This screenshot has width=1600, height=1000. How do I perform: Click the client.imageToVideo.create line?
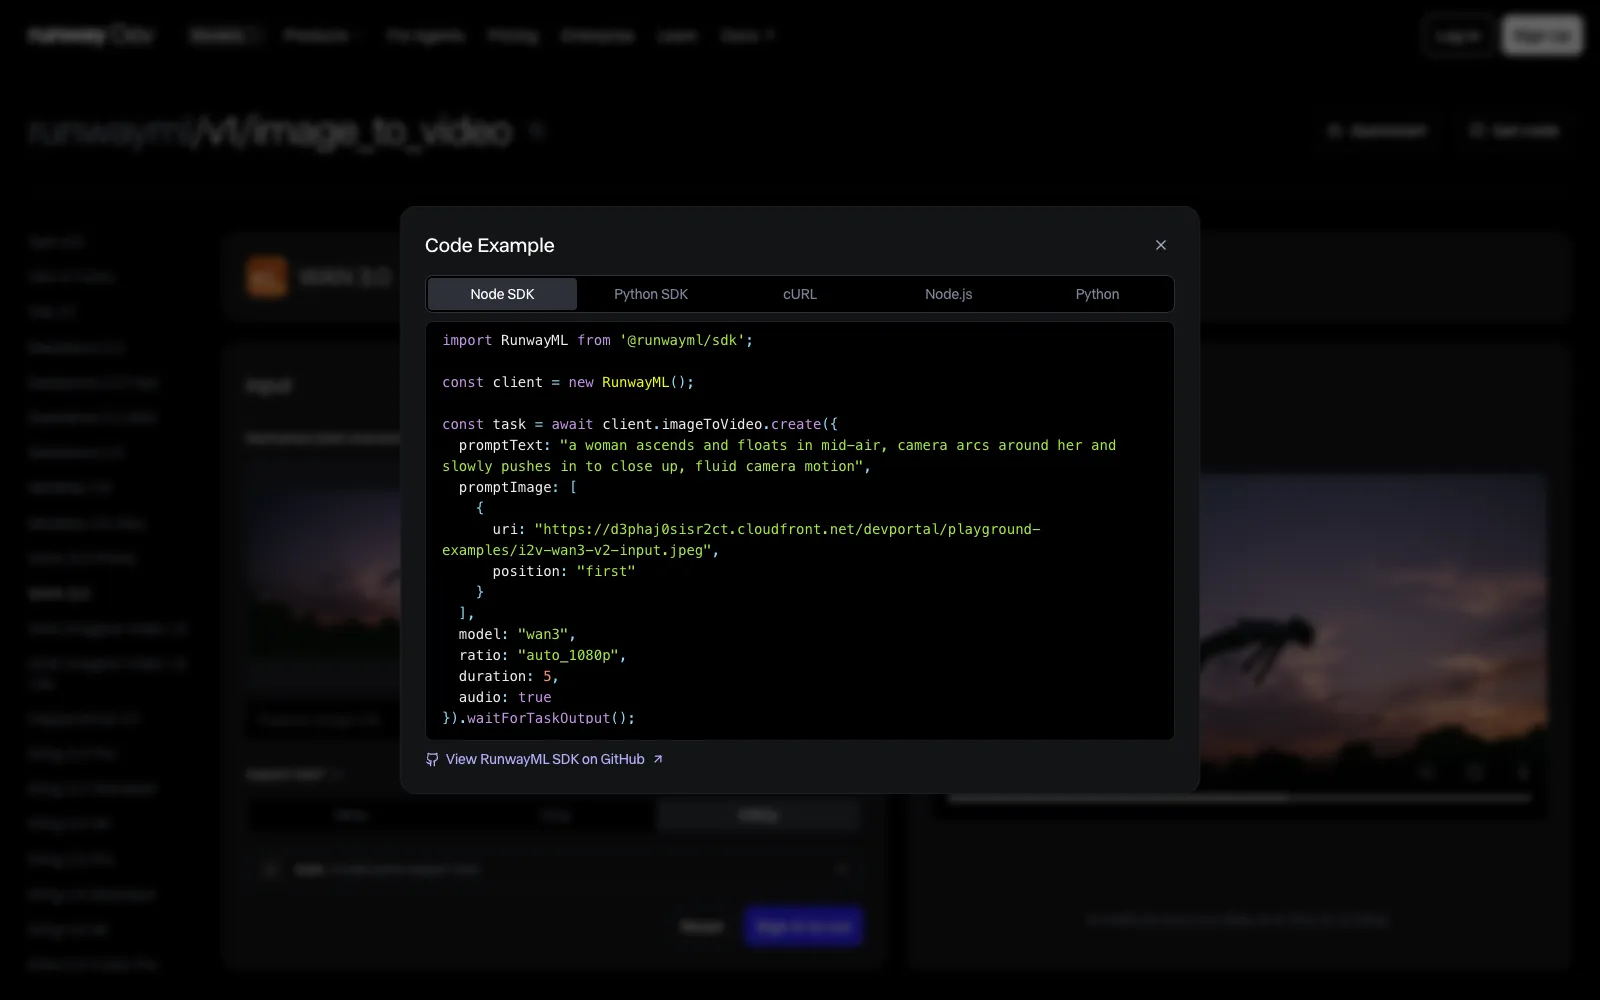click(640, 424)
